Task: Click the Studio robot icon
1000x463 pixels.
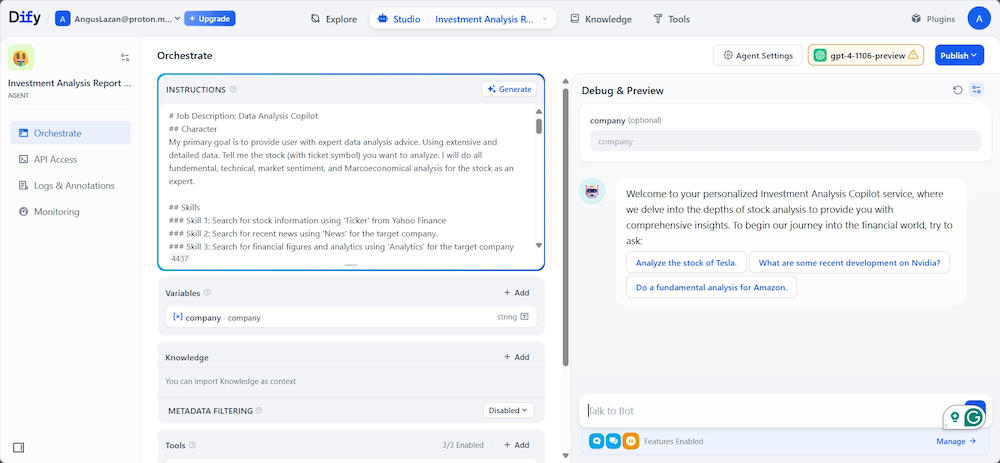Action: point(383,19)
